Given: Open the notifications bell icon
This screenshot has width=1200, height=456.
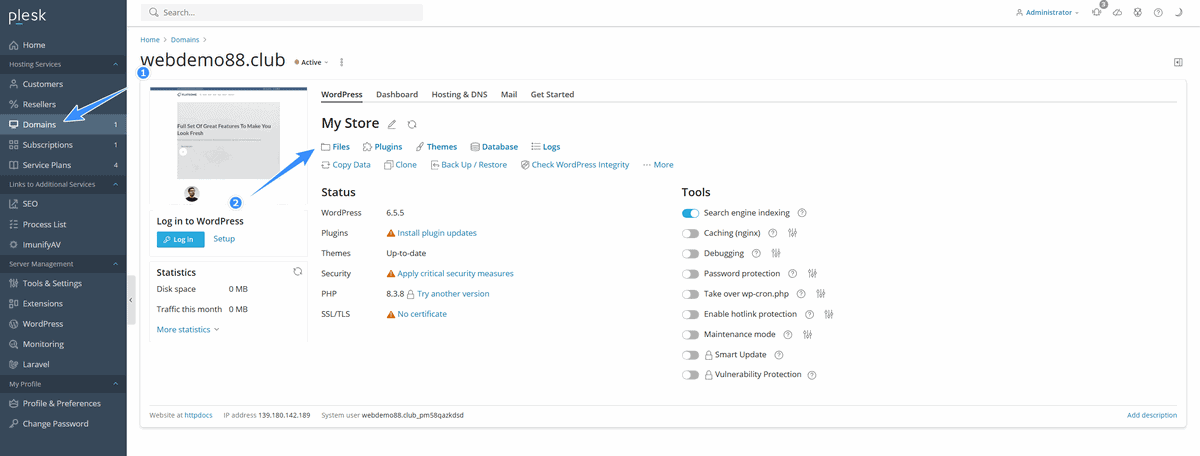Looking at the screenshot, I should point(1097,12).
